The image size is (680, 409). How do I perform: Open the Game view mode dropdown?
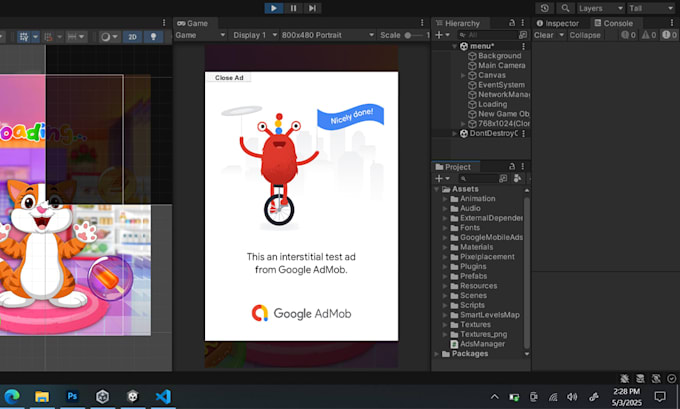tap(200, 35)
